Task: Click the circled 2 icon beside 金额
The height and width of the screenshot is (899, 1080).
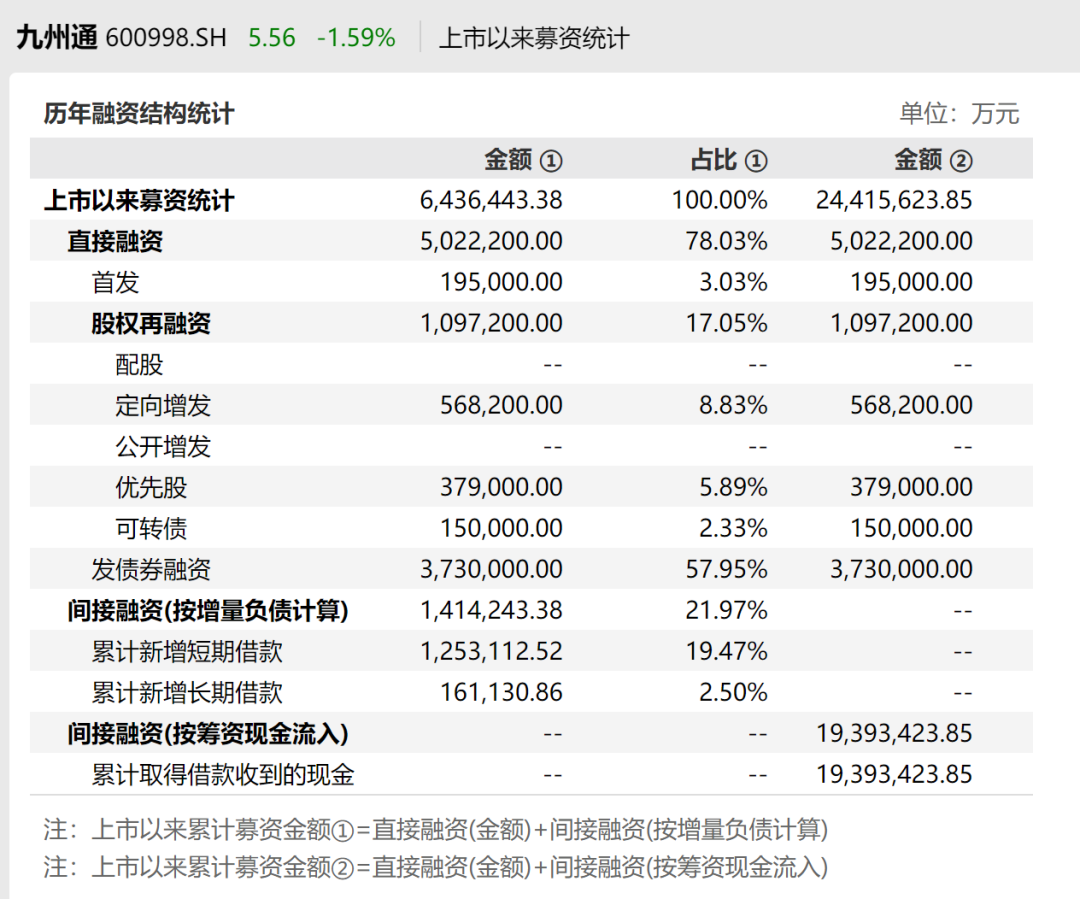Action: point(961,161)
